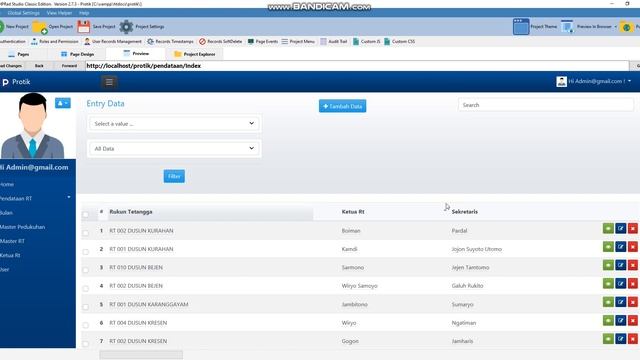This screenshot has height=360, width=640.
Task: Delete the record for row Wiryo Samoyo
Action: click(633, 284)
